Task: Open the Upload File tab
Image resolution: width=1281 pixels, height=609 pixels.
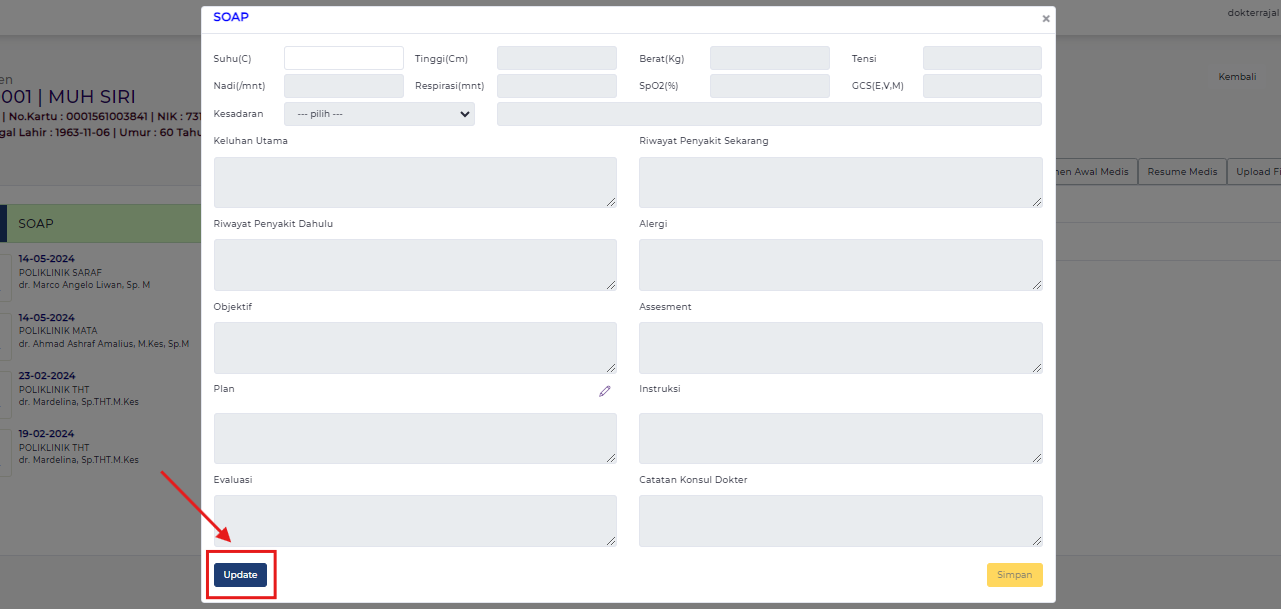Action: (1260, 171)
